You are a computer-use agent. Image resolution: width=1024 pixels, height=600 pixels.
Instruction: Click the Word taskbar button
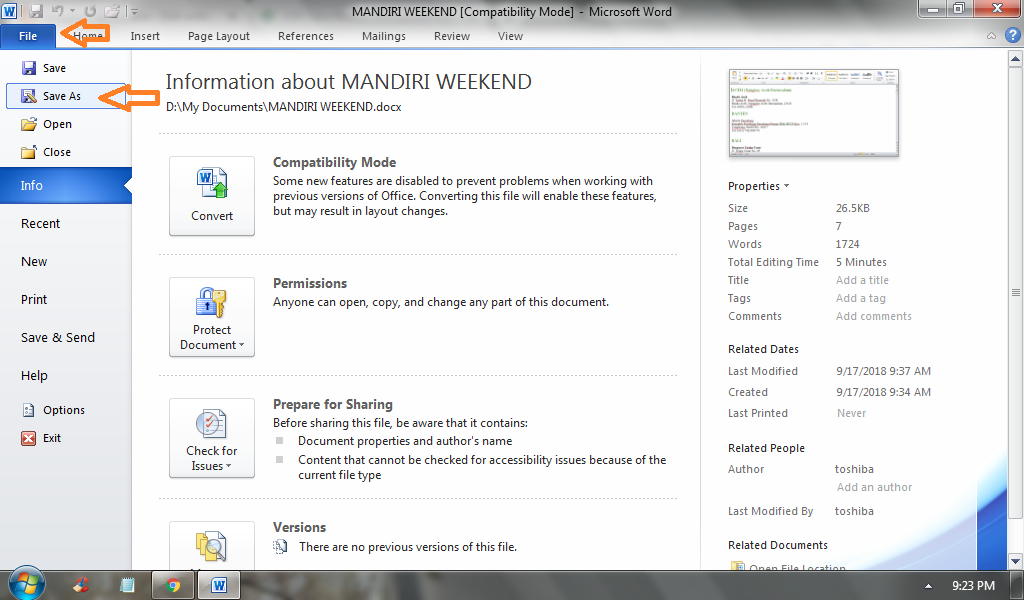coord(219,585)
